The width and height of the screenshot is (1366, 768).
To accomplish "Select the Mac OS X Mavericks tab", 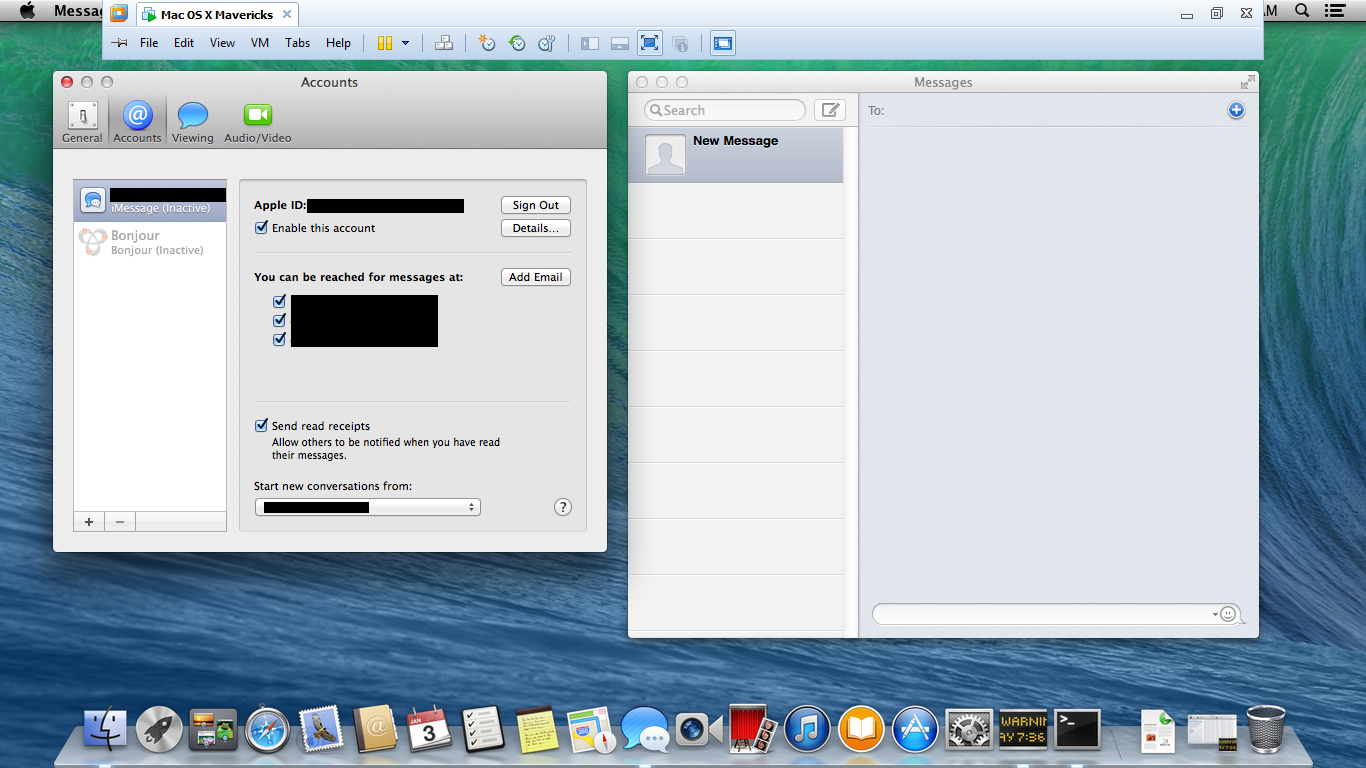I will click(x=217, y=15).
